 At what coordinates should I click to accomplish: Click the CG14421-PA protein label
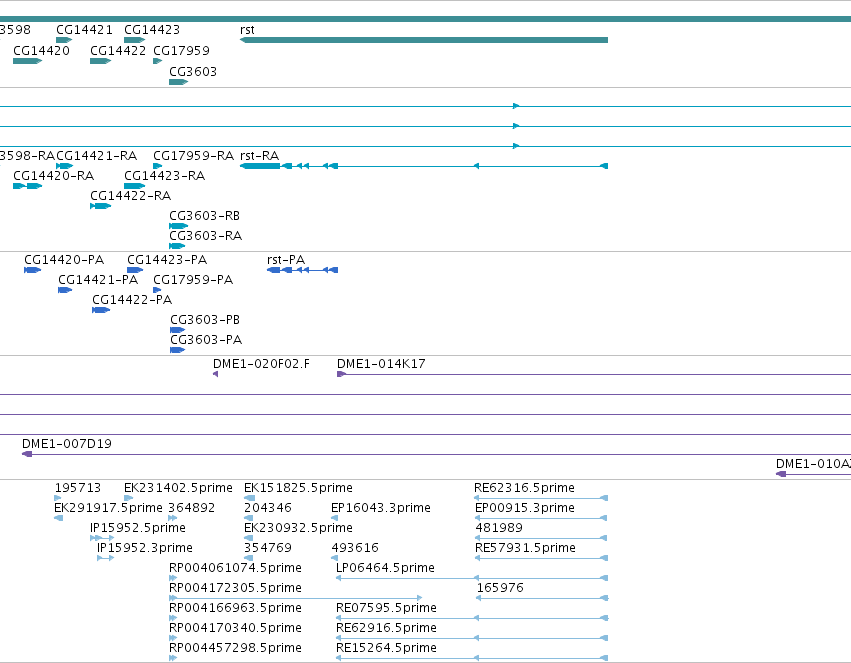[x=98, y=280]
